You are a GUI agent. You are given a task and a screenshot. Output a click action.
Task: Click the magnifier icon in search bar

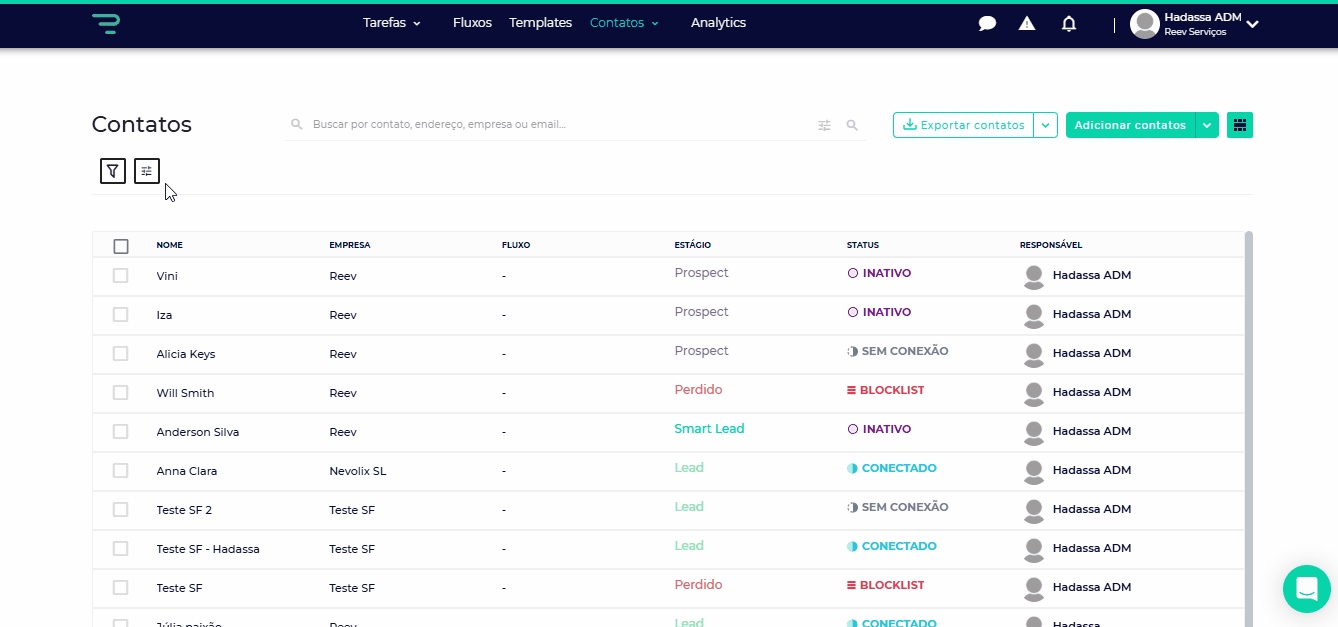coord(852,125)
